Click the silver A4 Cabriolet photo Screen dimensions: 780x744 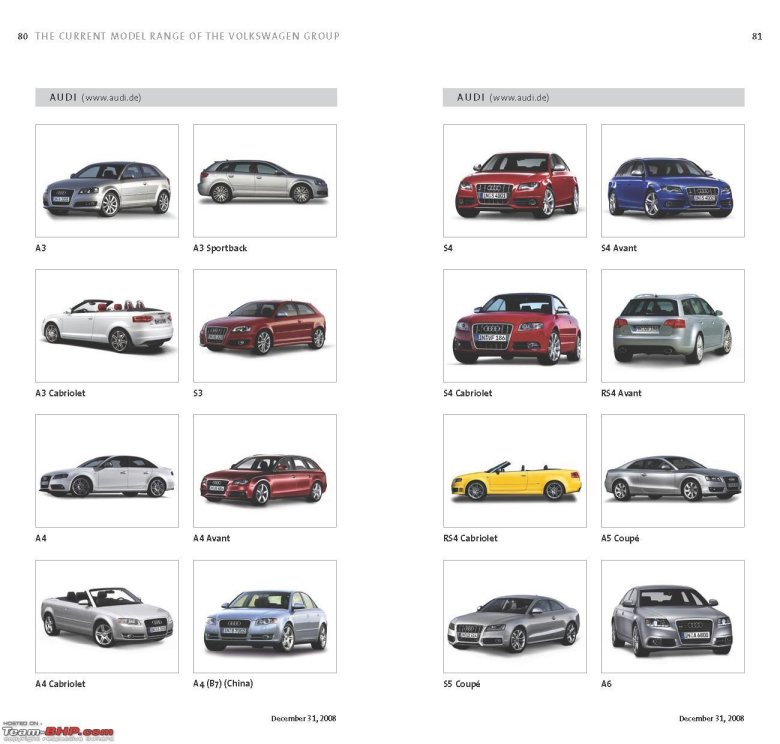click(107, 616)
